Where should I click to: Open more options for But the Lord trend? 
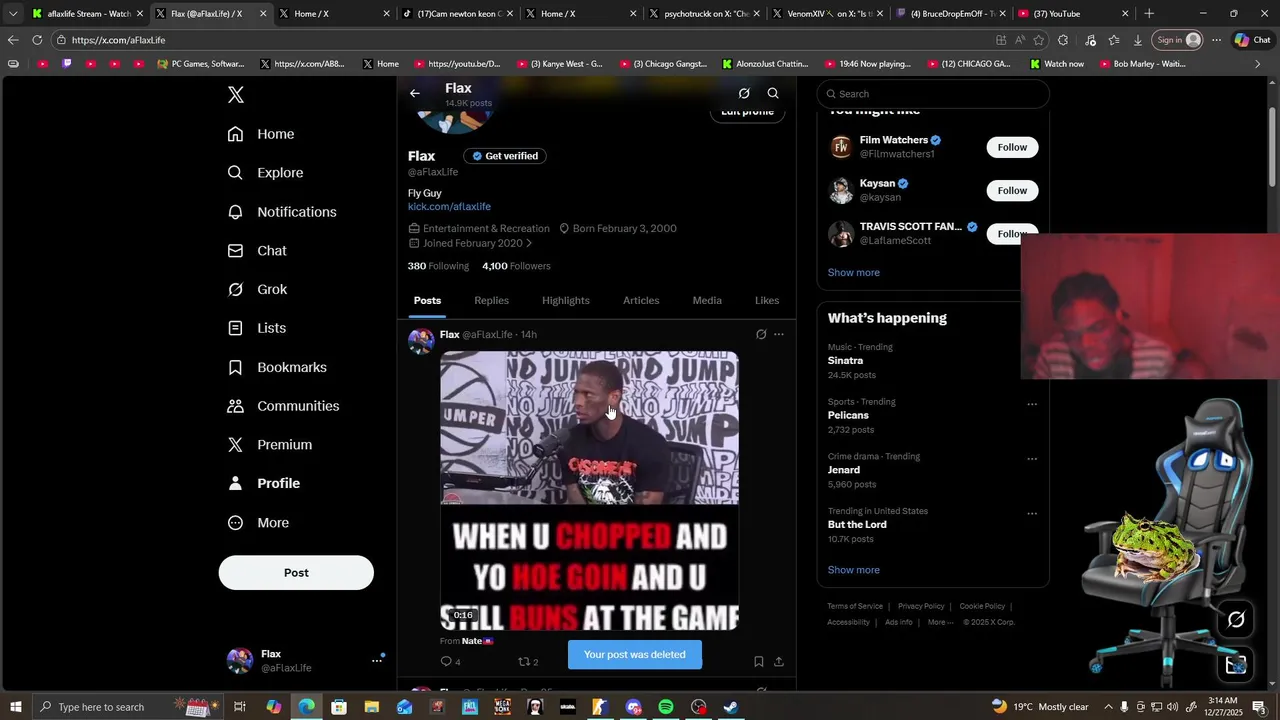(x=1032, y=514)
